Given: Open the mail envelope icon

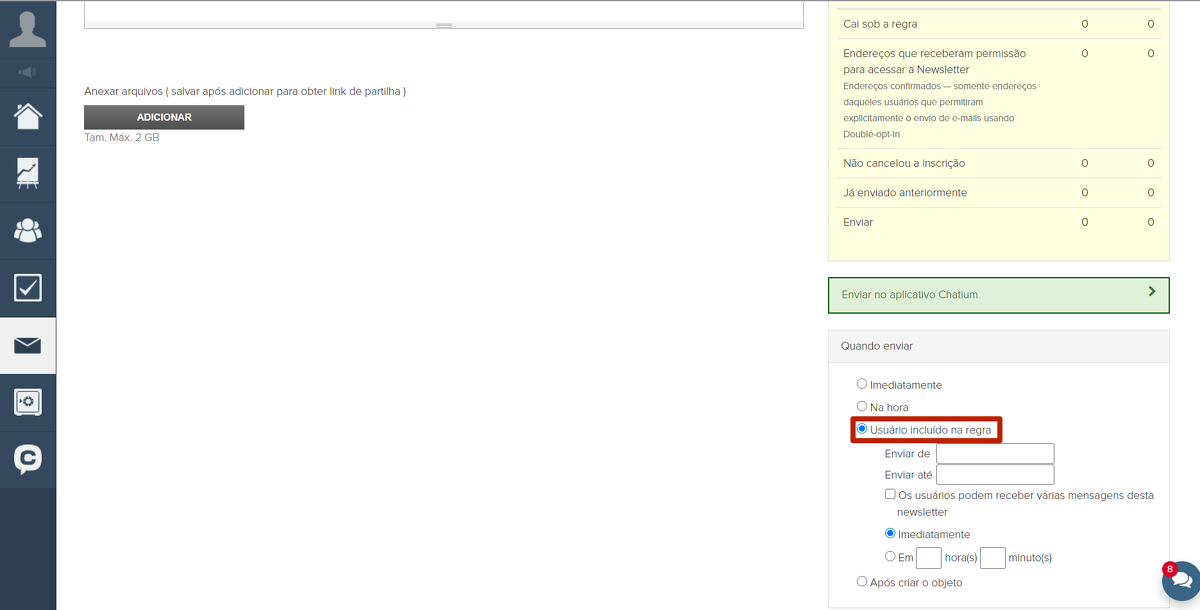Looking at the screenshot, I should pos(28,346).
